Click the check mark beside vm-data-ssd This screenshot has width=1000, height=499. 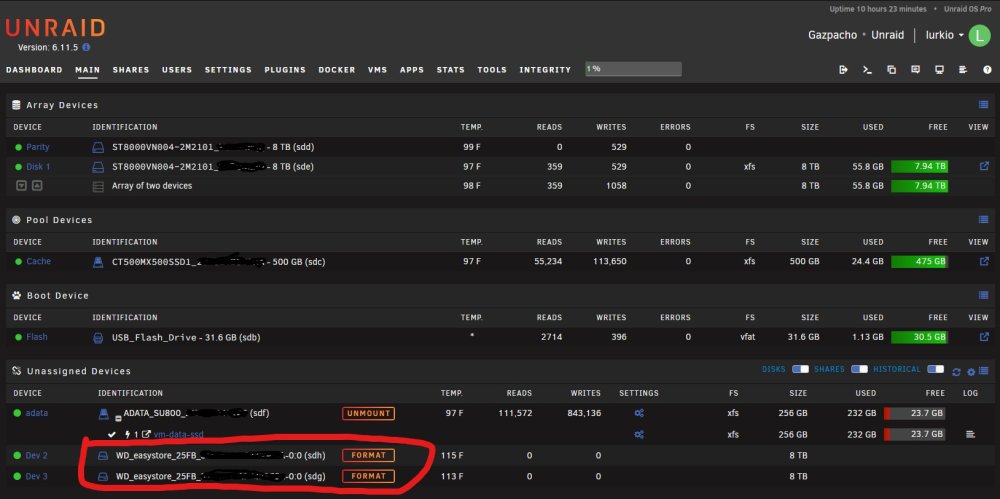click(x=112, y=435)
